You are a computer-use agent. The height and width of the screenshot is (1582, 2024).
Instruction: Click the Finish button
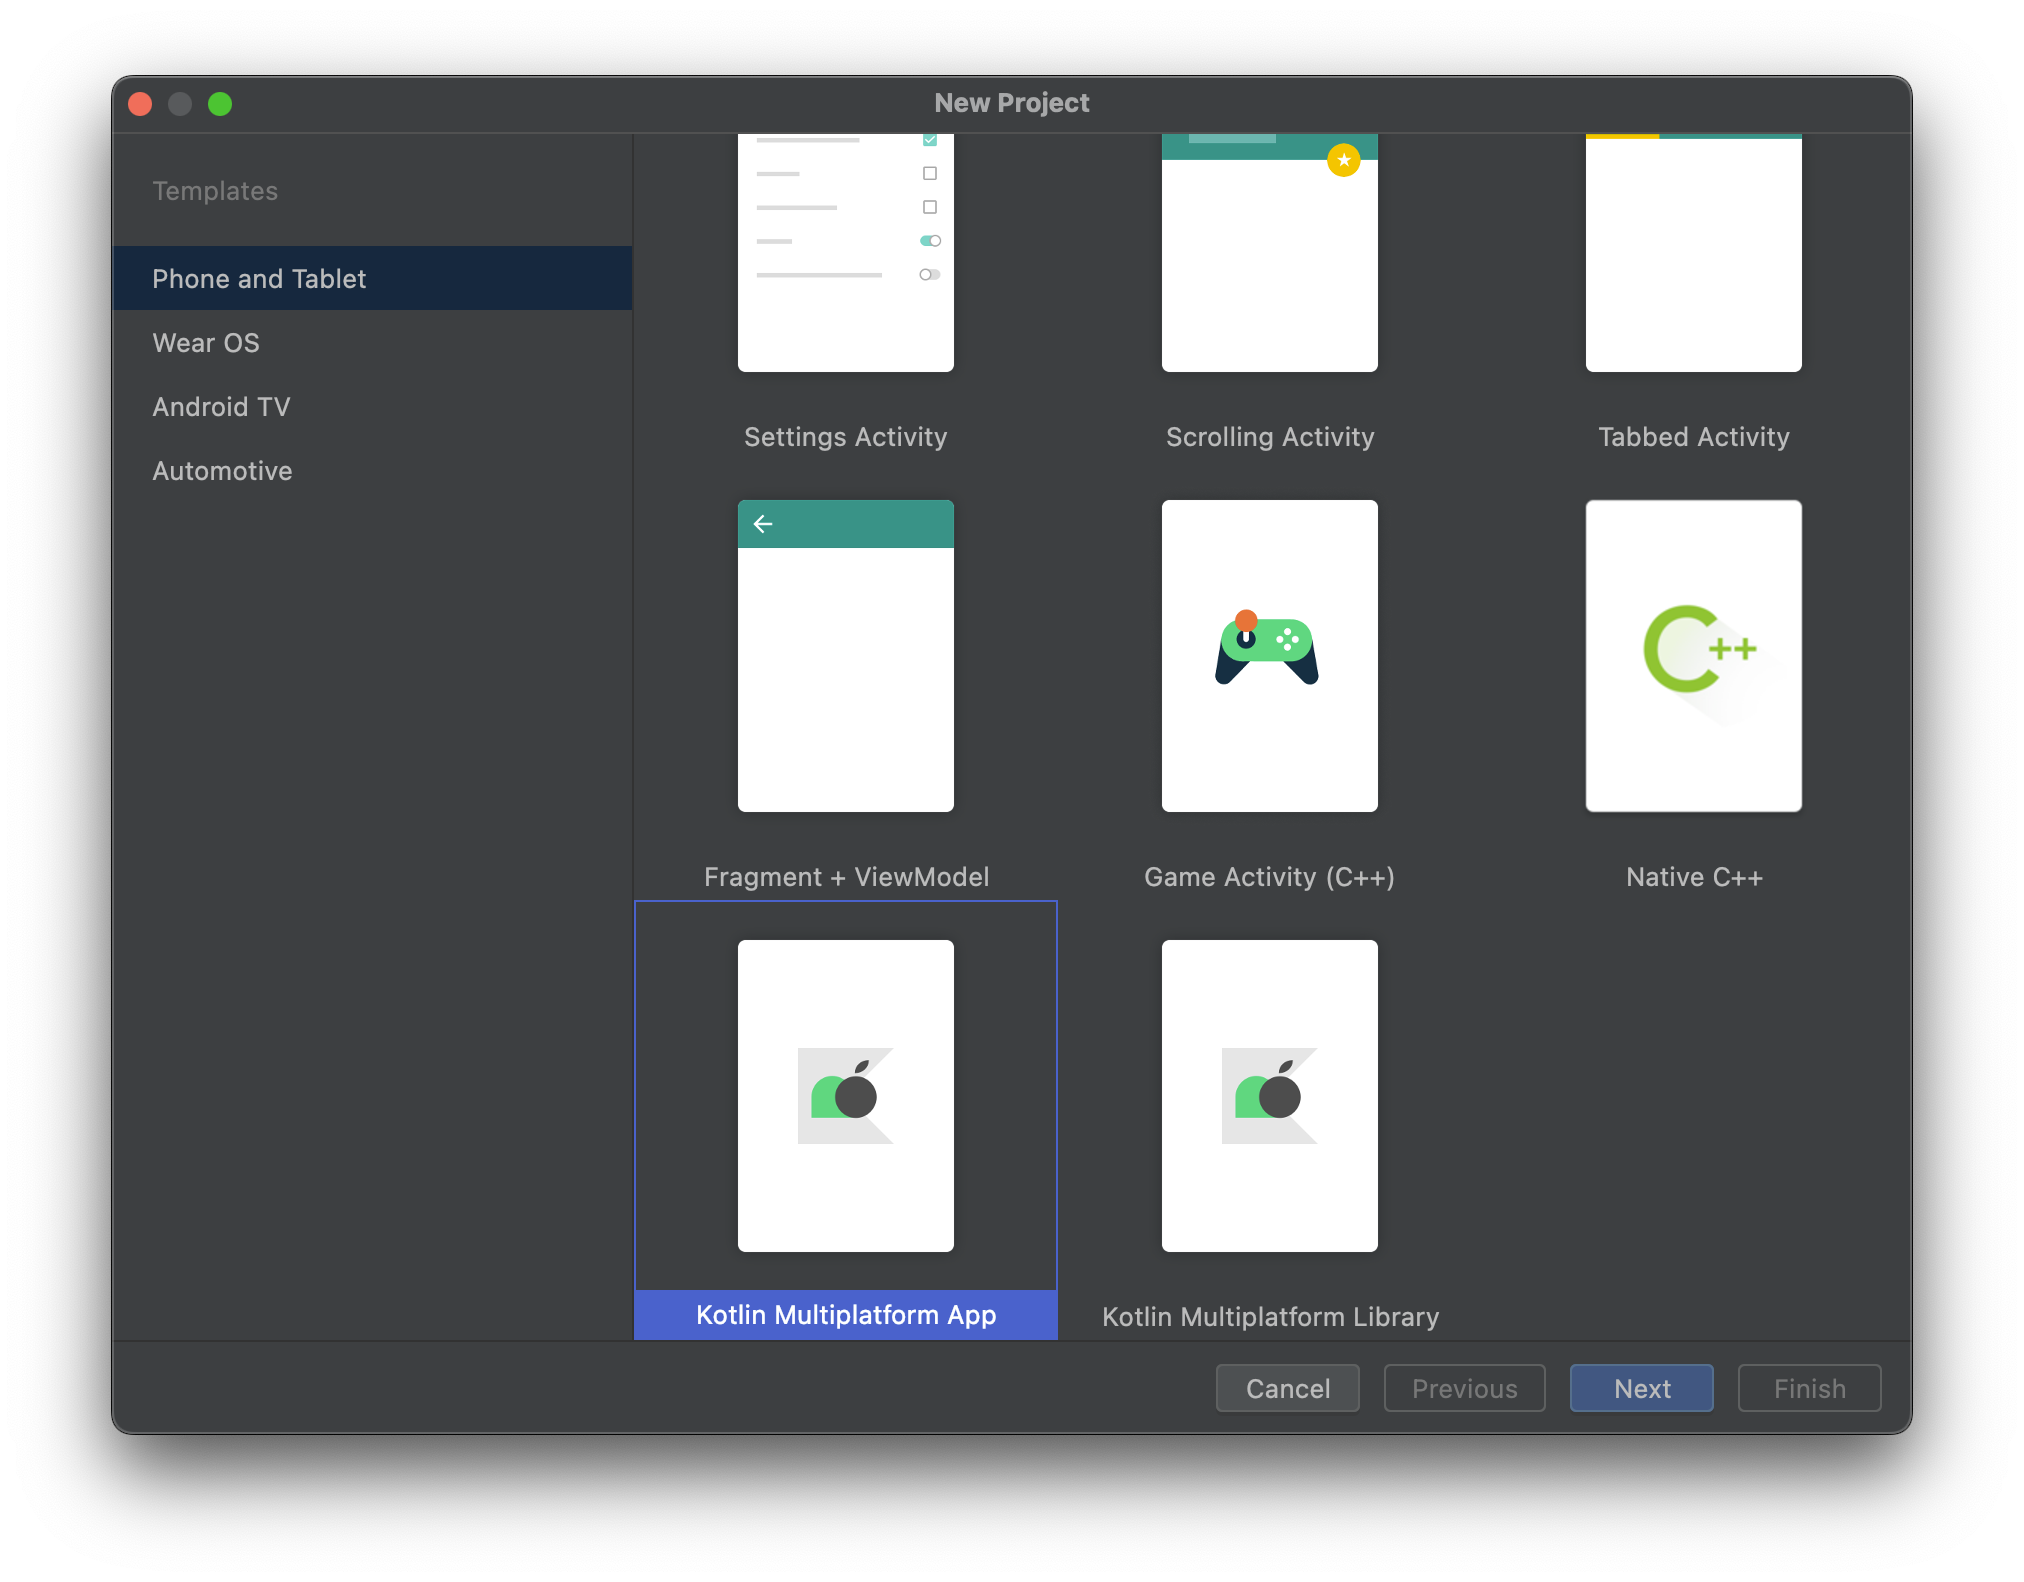click(1809, 1388)
